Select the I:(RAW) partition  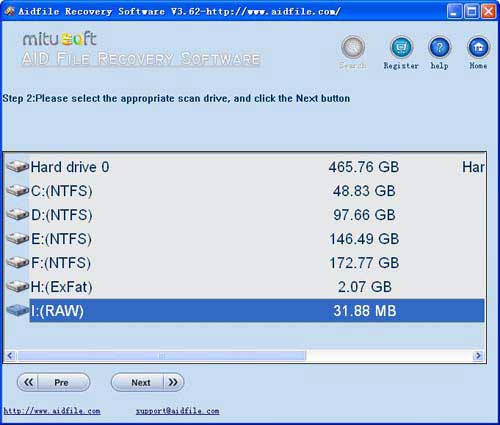[x=245, y=311]
